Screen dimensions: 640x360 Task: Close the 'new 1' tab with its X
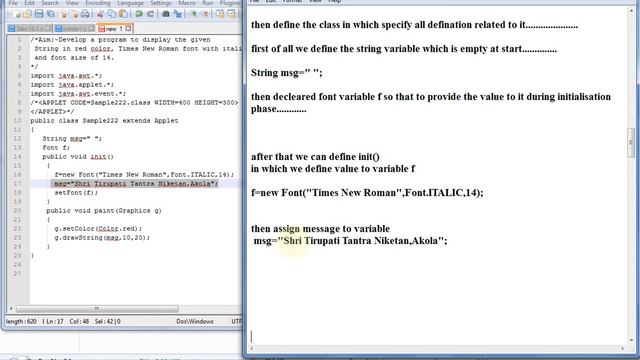[x=128, y=29]
